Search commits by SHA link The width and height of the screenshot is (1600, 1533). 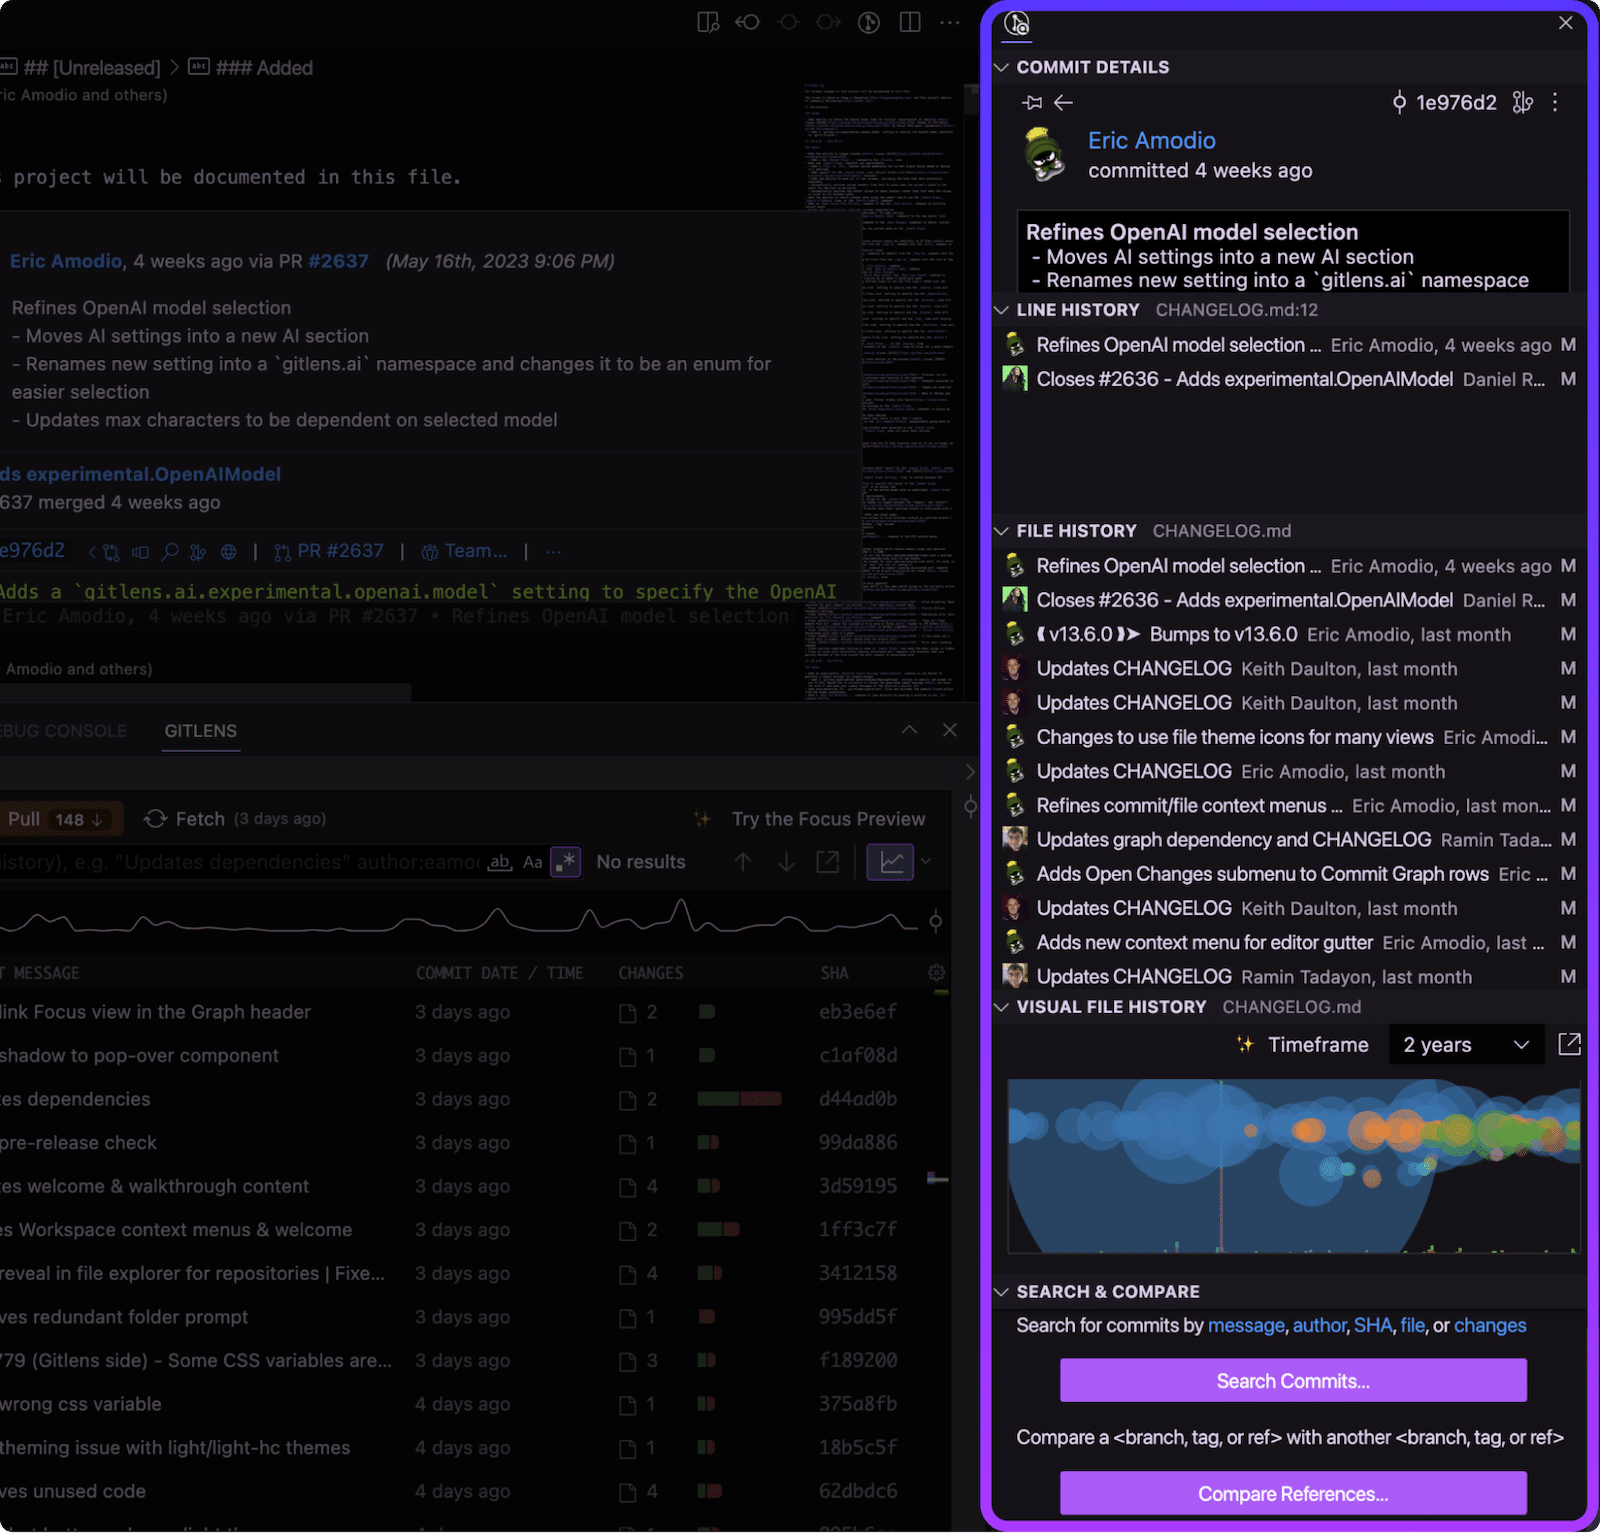(1373, 1326)
